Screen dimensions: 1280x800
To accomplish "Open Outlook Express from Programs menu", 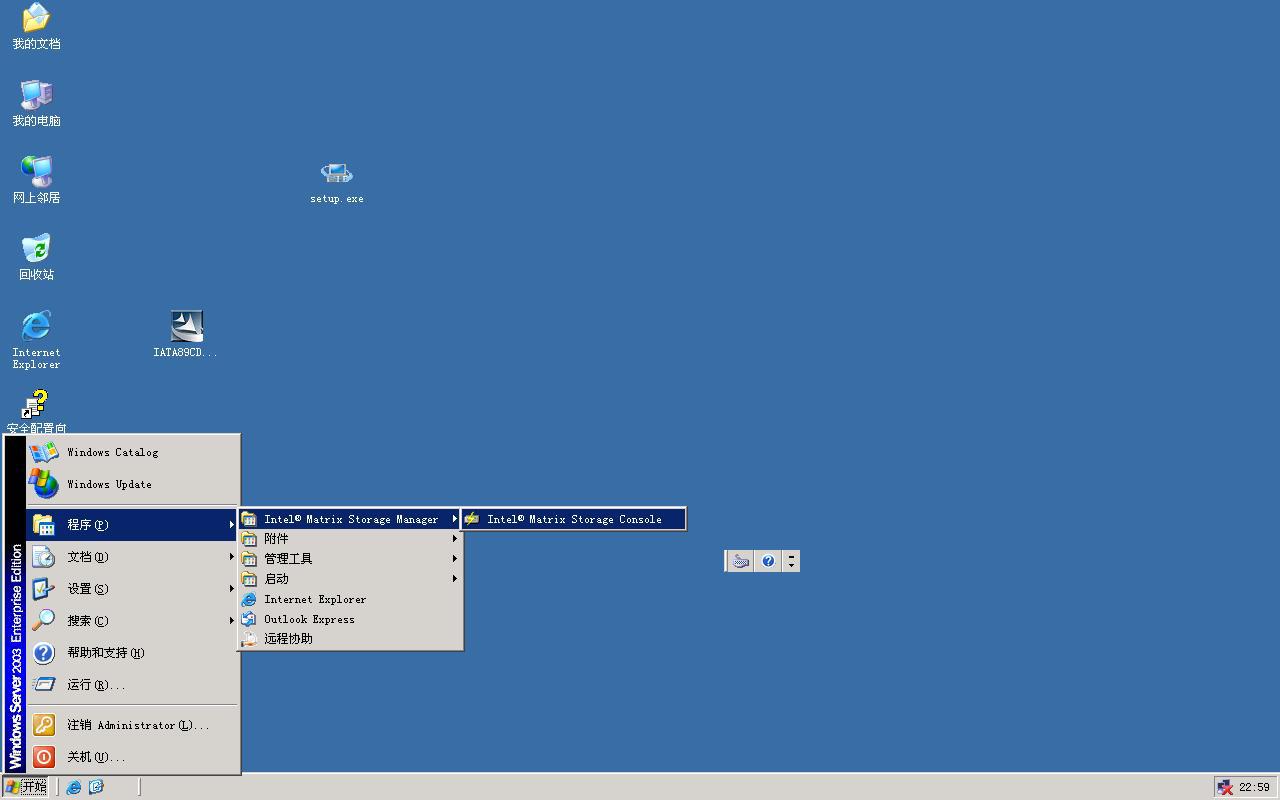I will click(309, 619).
